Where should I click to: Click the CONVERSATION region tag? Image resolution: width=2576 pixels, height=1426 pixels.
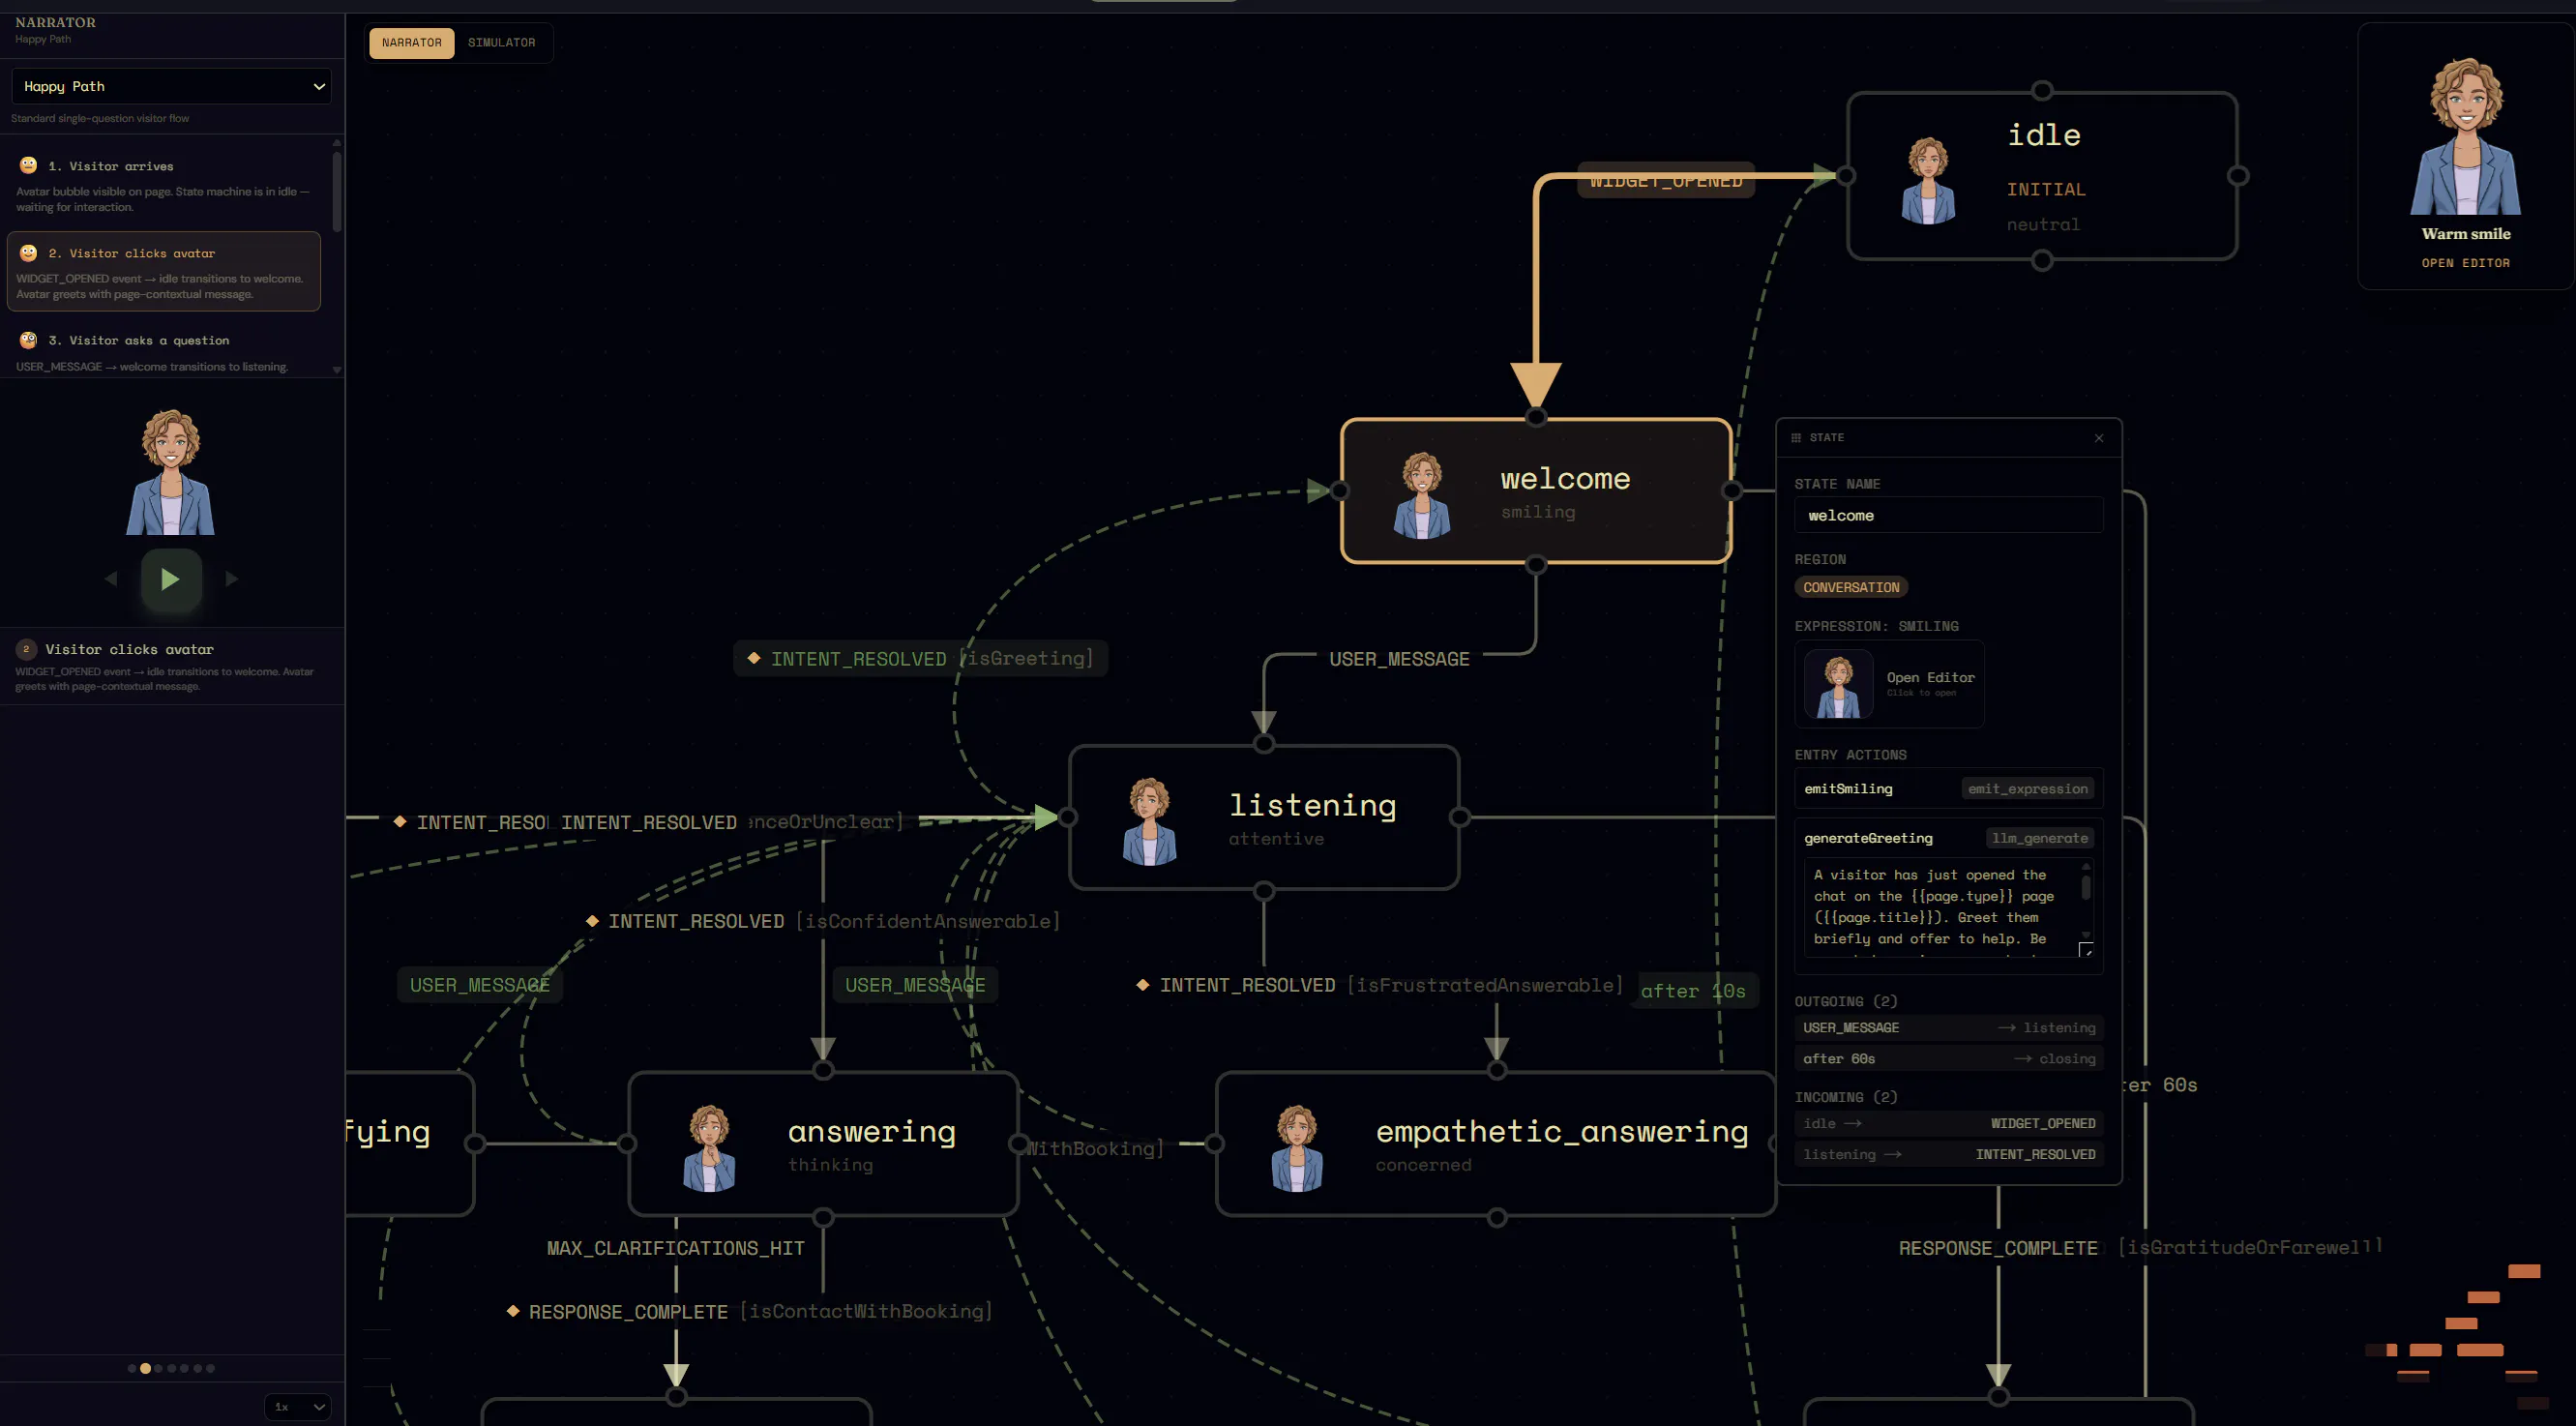pos(1851,587)
